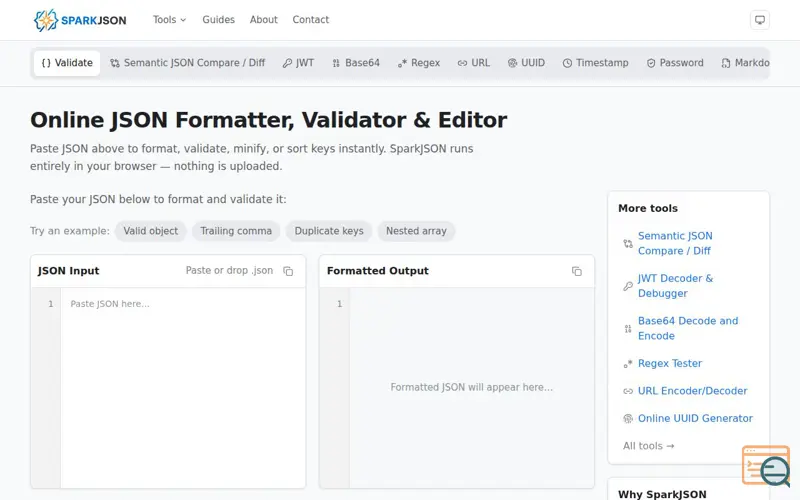Click into the JSON input editor area

coord(183,388)
